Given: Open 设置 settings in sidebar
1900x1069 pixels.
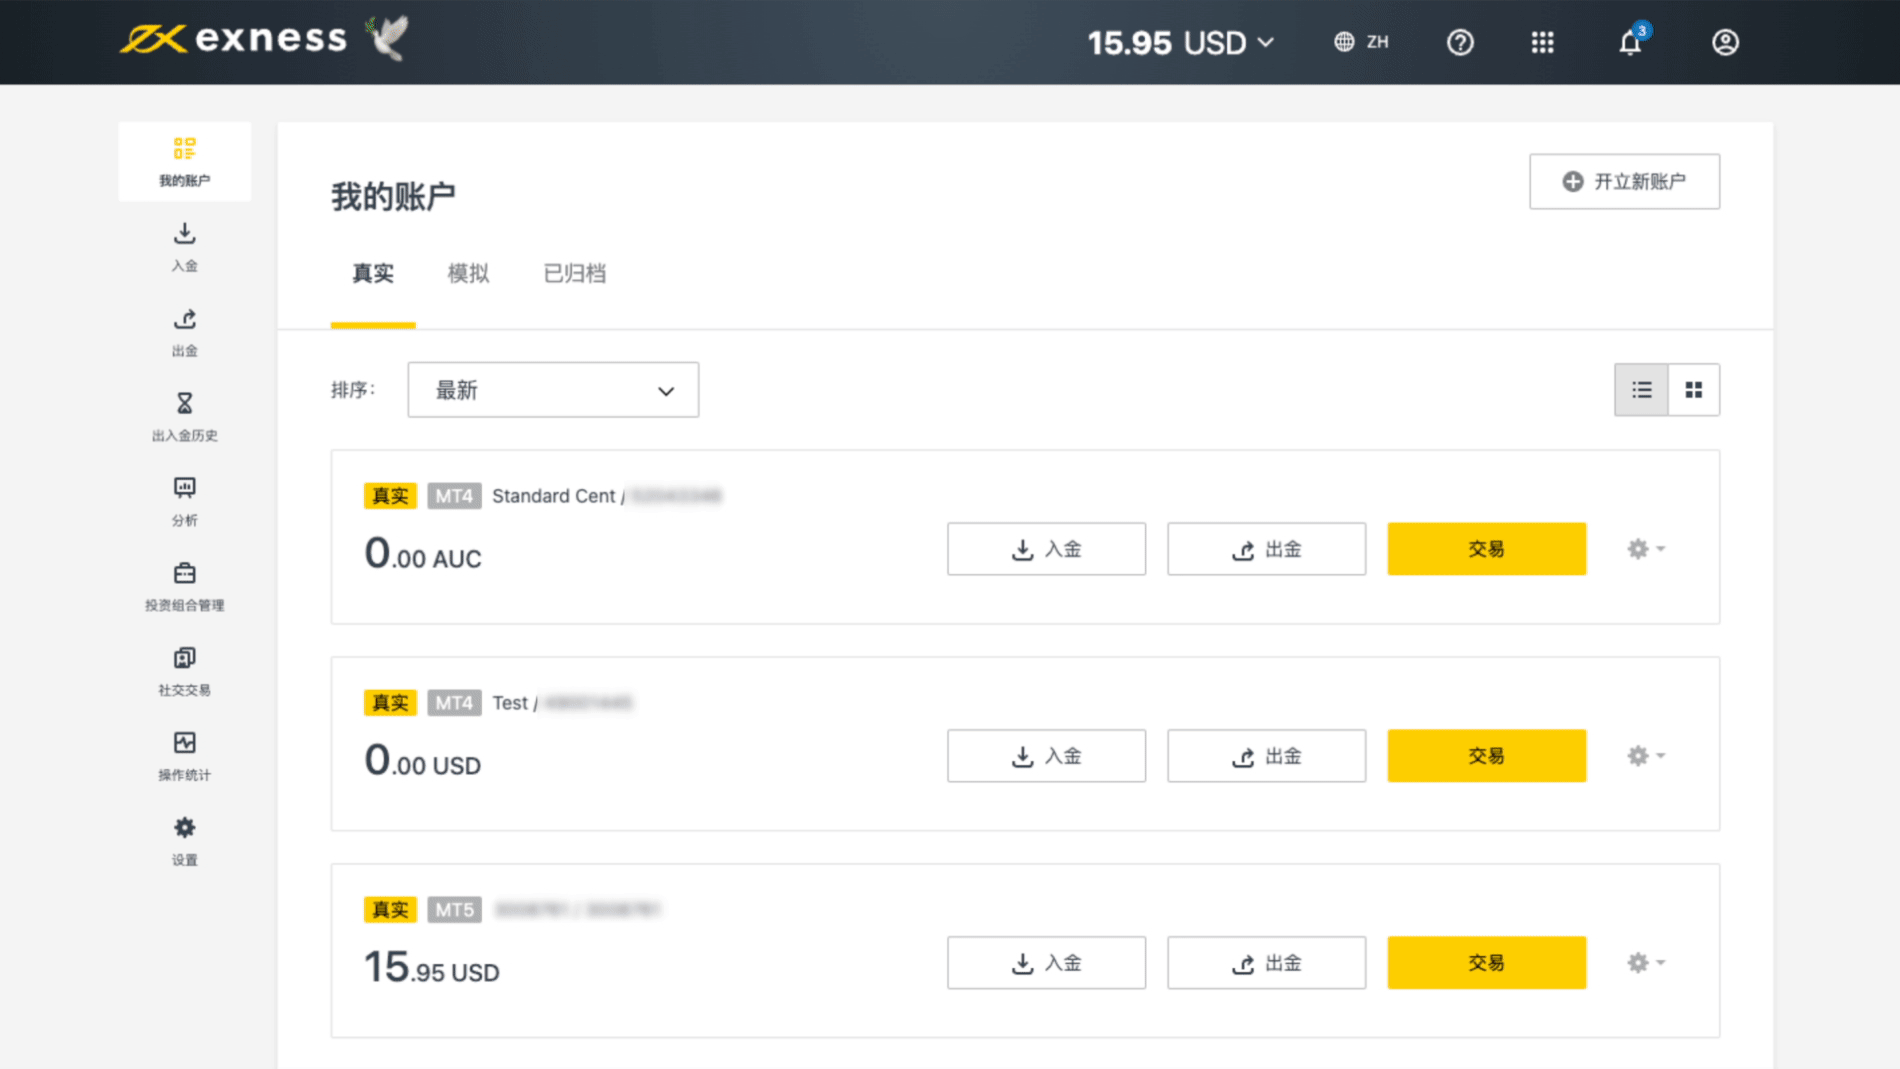Looking at the screenshot, I should tap(185, 841).
